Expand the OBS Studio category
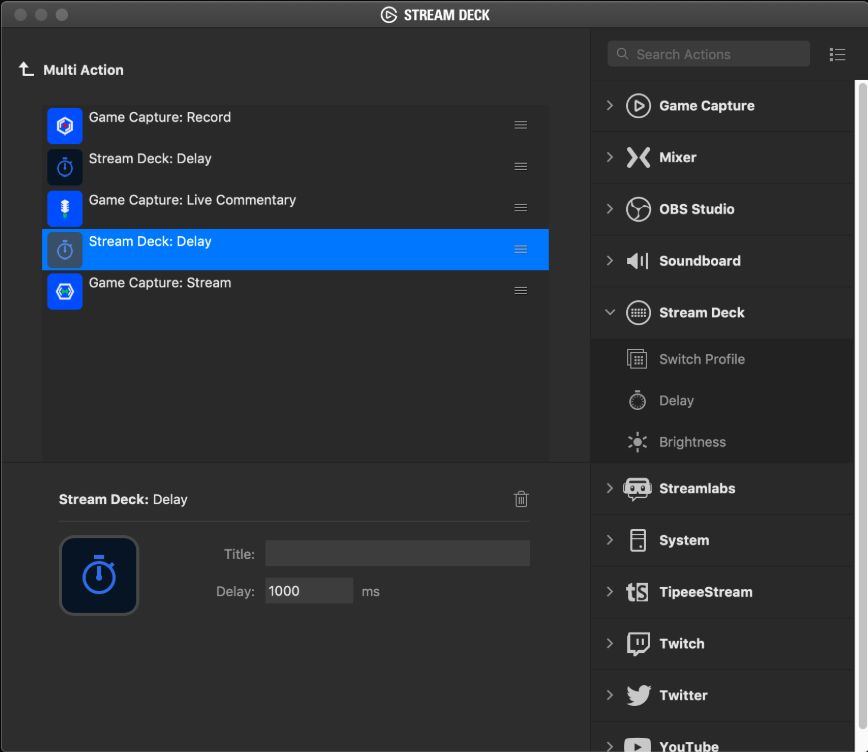The image size is (868, 752). [609, 209]
